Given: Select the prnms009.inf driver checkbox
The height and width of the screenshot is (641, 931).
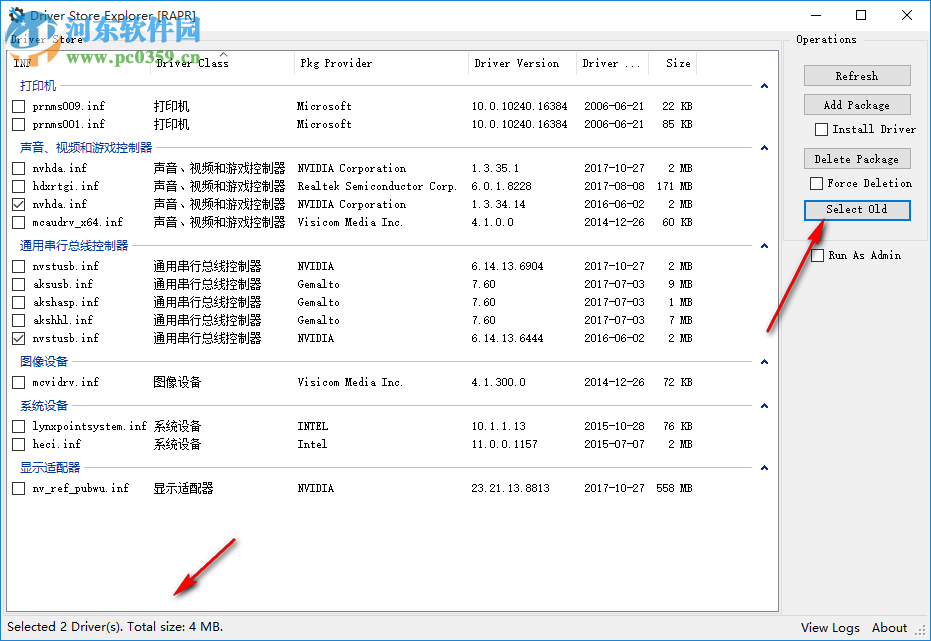Looking at the screenshot, I should tap(18, 106).
